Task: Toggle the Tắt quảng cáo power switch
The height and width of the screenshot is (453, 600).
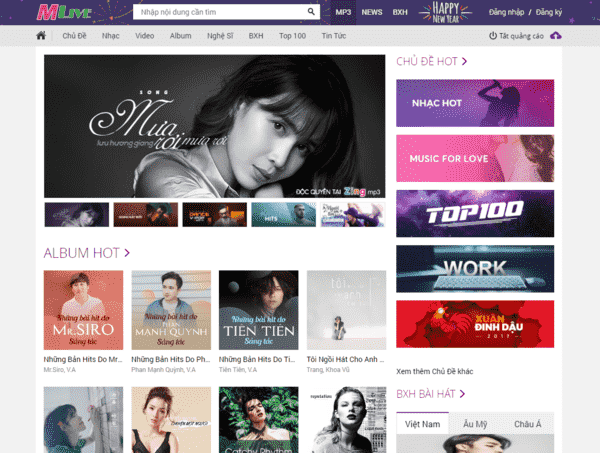Action: coord(492,36)
